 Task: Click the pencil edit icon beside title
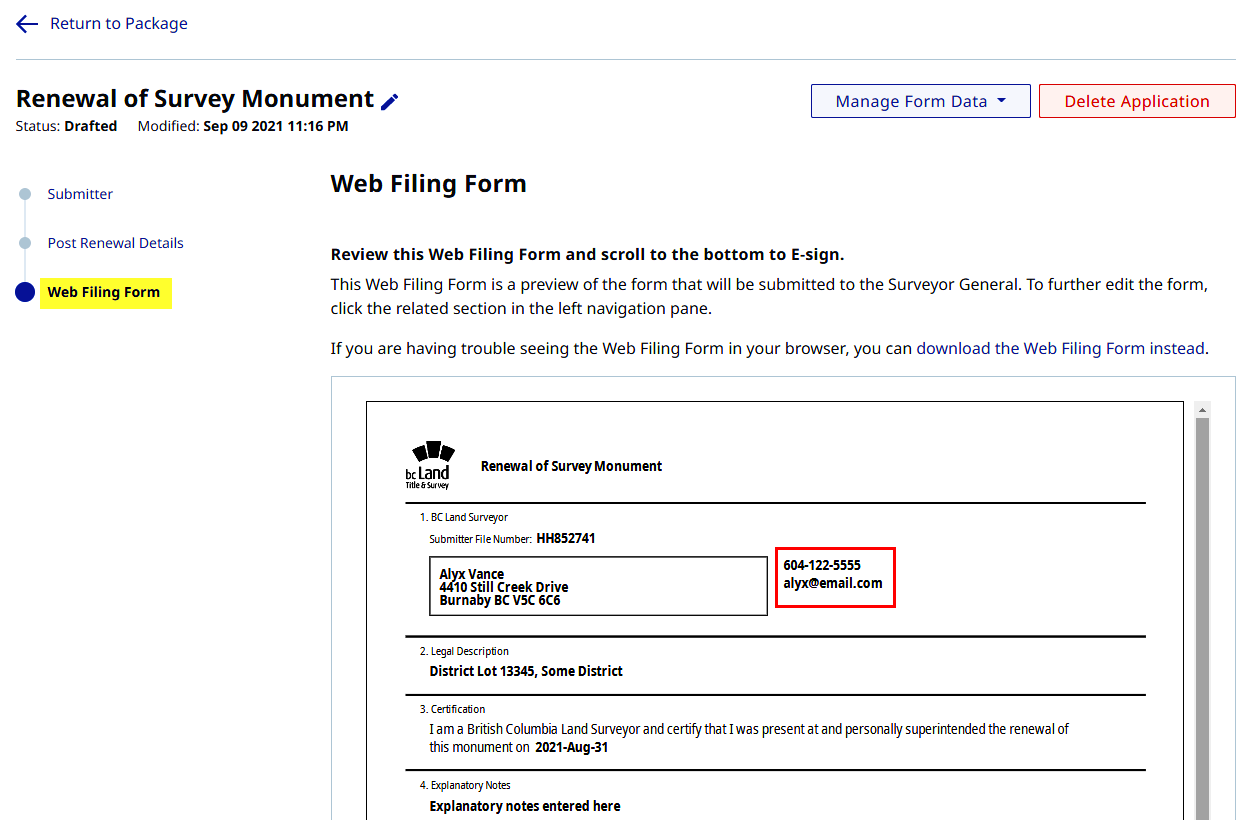pos(390,101)
